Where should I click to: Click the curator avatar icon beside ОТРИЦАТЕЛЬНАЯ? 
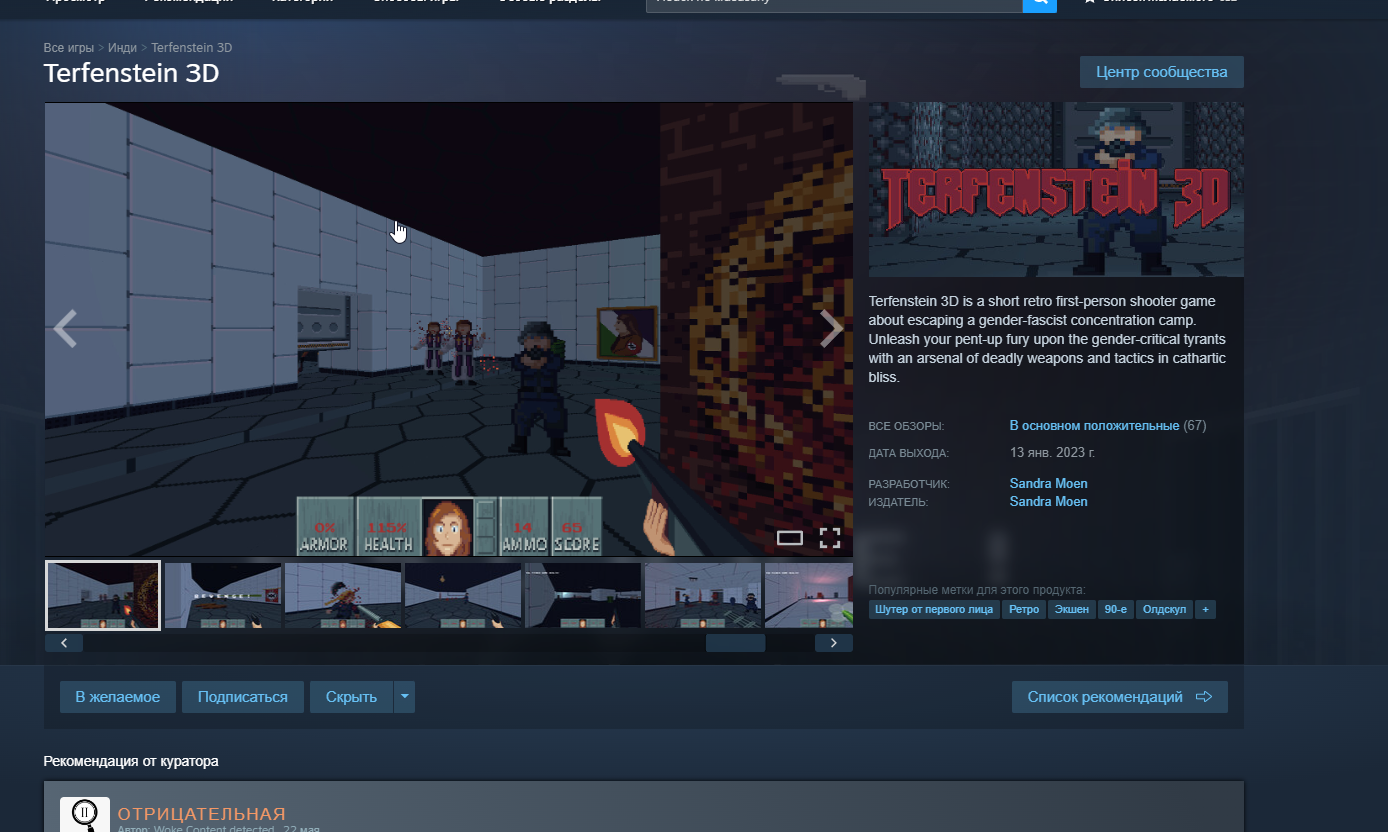[84, 814]
